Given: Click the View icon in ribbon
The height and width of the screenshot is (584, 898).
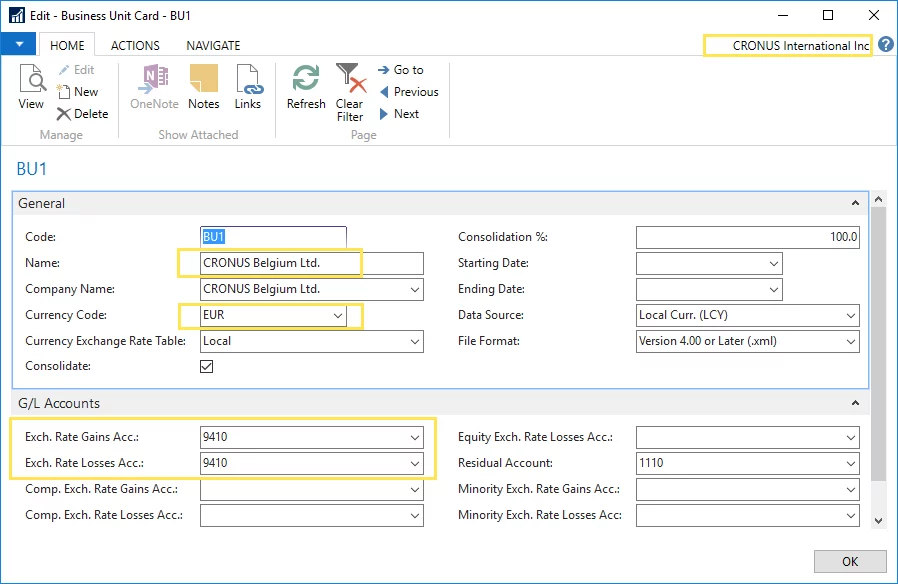Looking at the screenshot, I should (x=31, y=88).
